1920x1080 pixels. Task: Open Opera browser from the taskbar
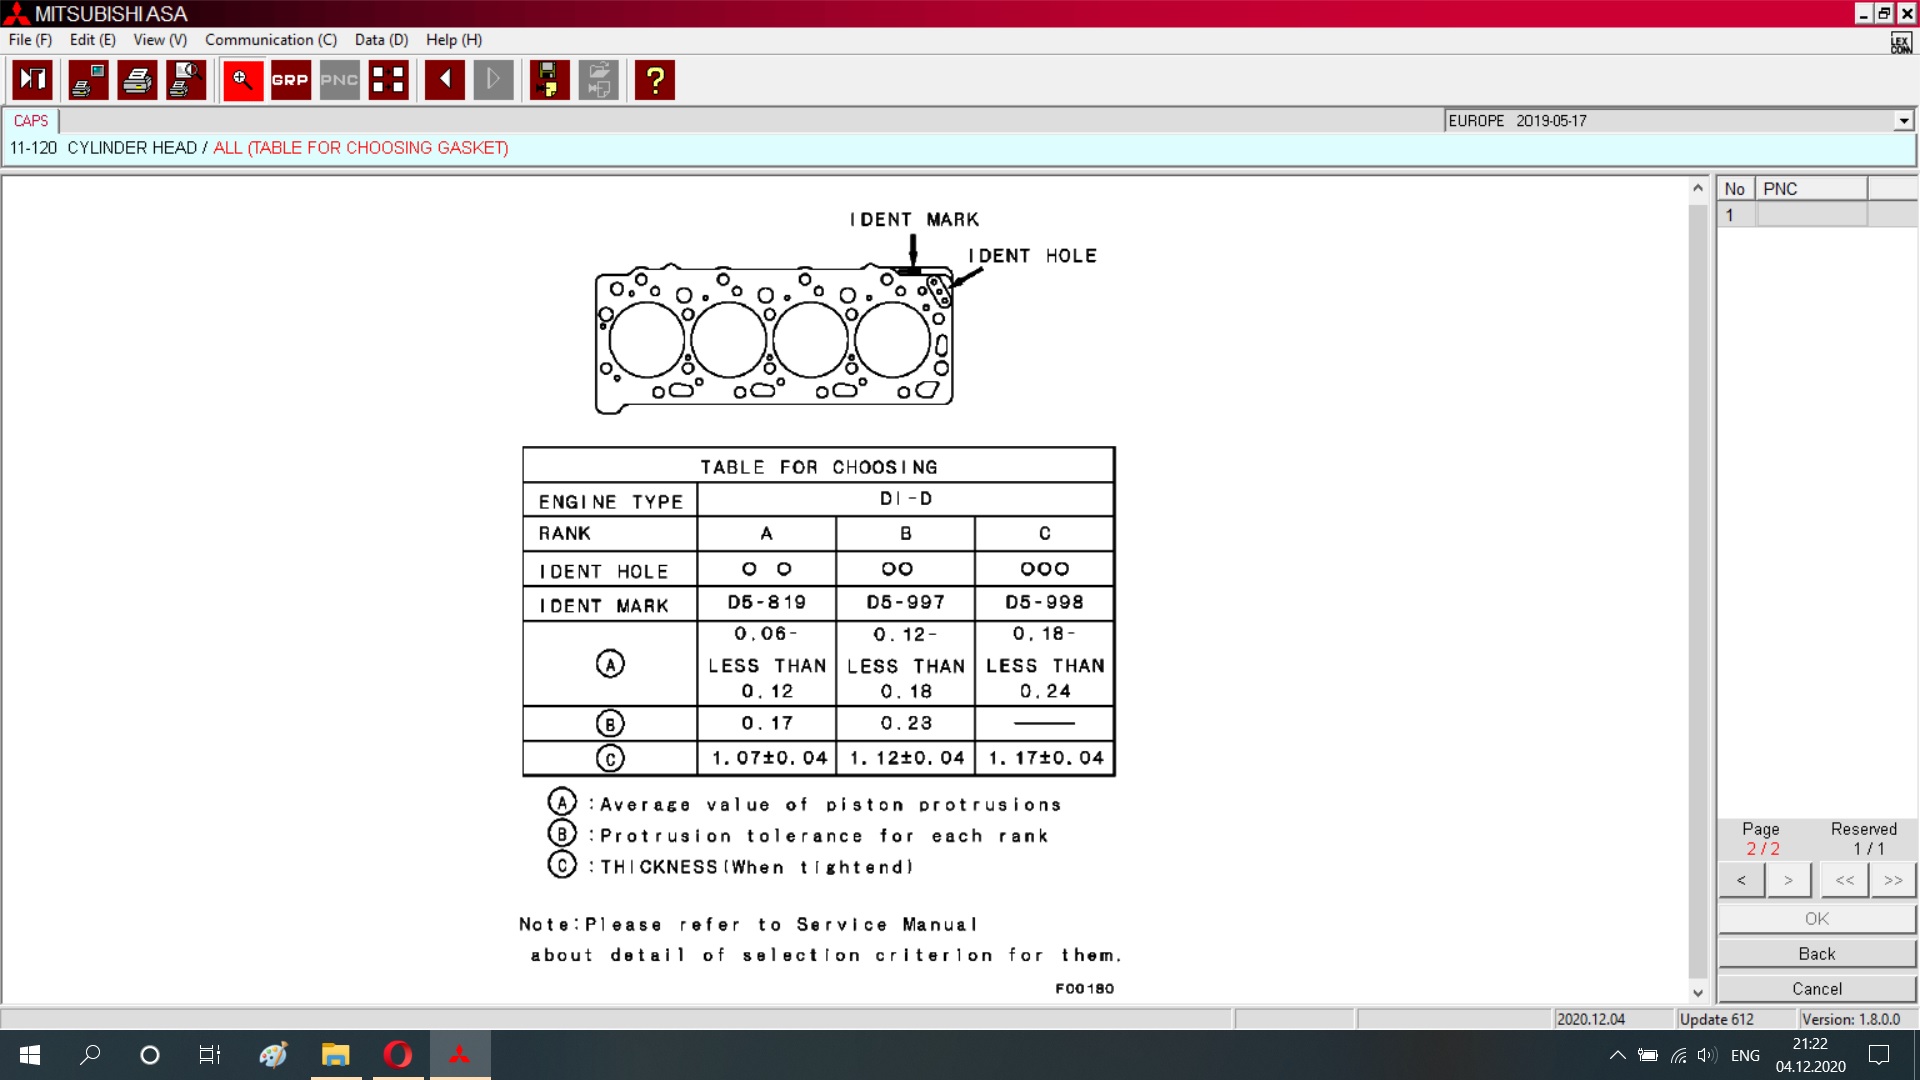click(x=398, y=1055)
